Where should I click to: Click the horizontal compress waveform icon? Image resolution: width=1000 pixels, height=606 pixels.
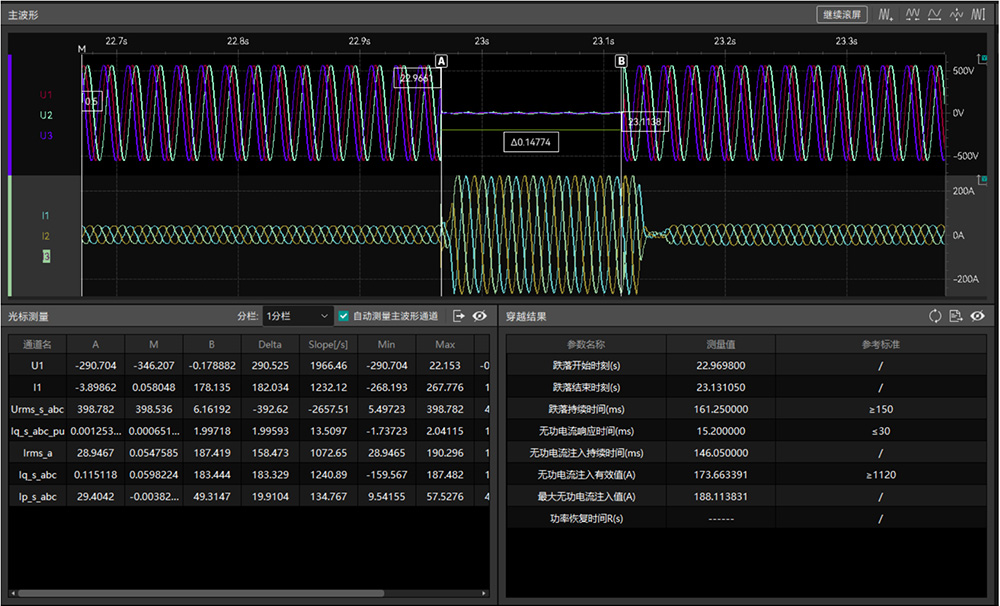coord(913,14)
